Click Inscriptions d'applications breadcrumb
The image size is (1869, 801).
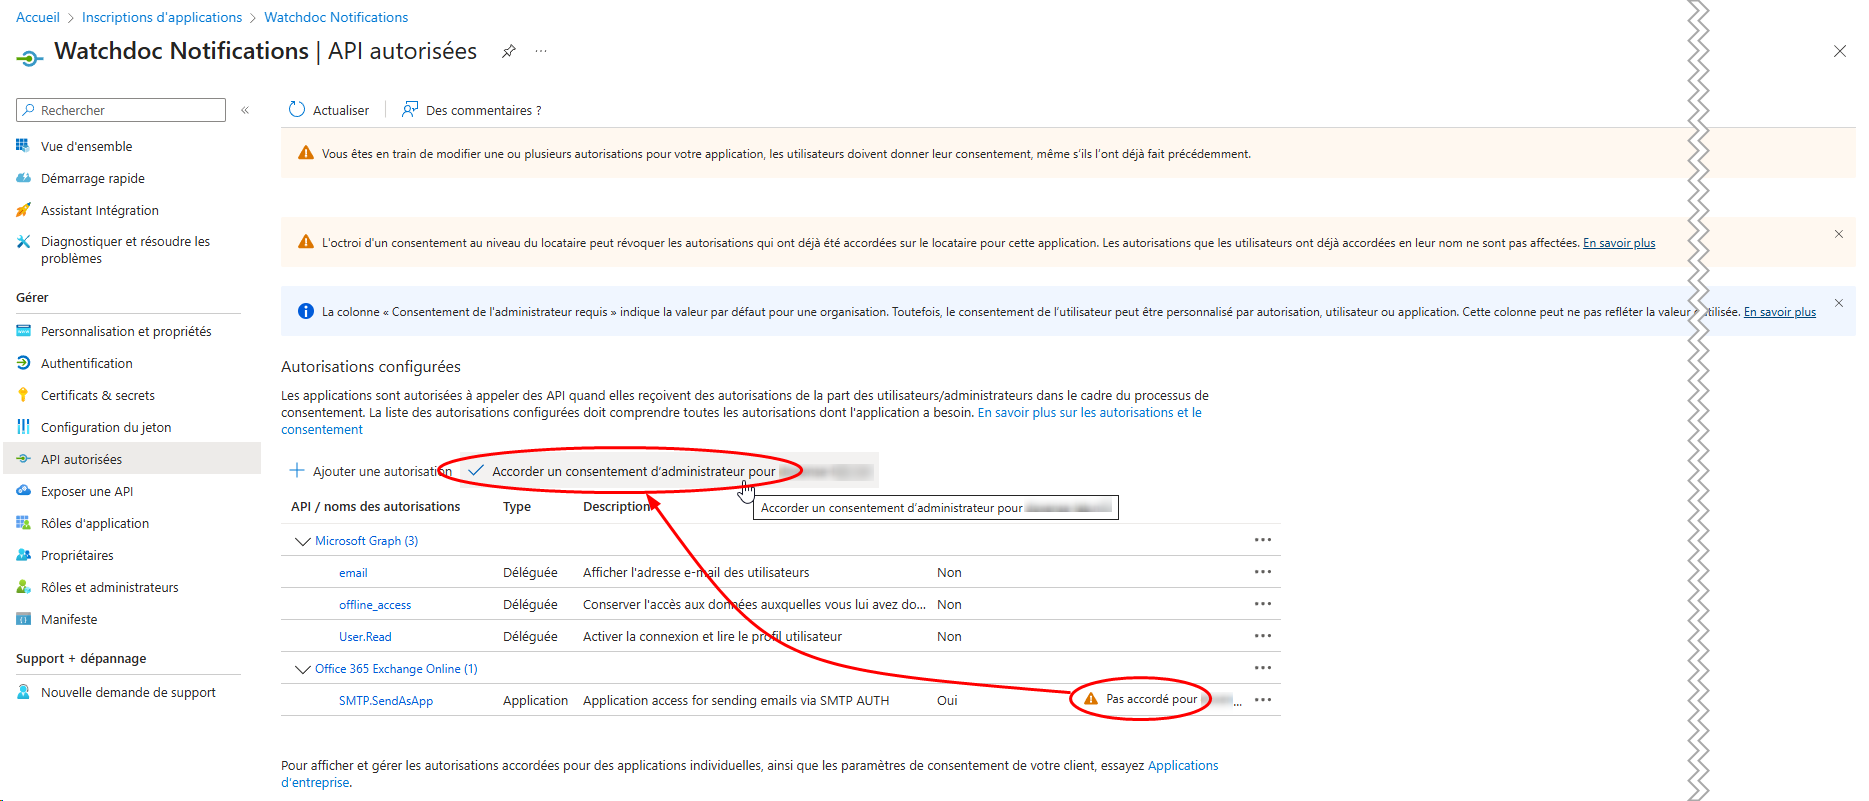(162, 17)
